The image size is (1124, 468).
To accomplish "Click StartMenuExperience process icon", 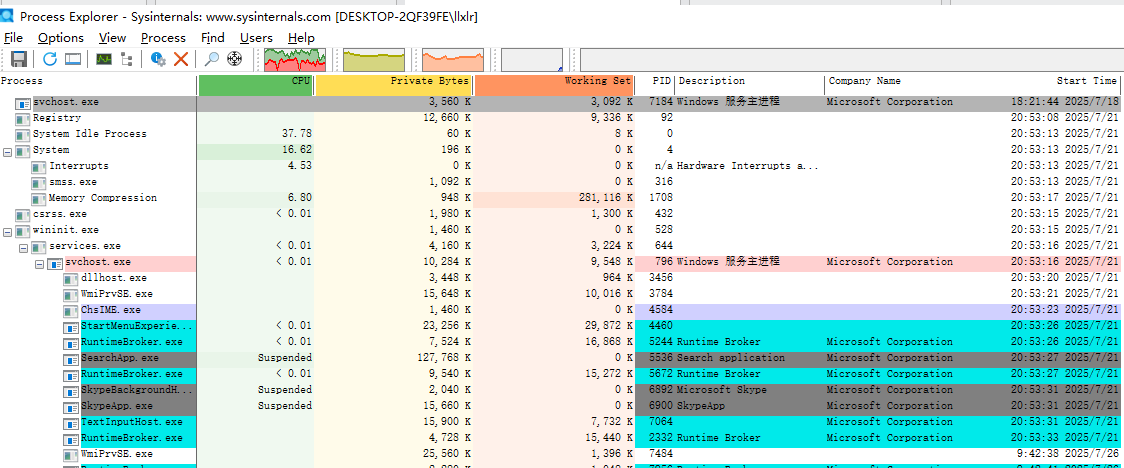I will (70, 326).
